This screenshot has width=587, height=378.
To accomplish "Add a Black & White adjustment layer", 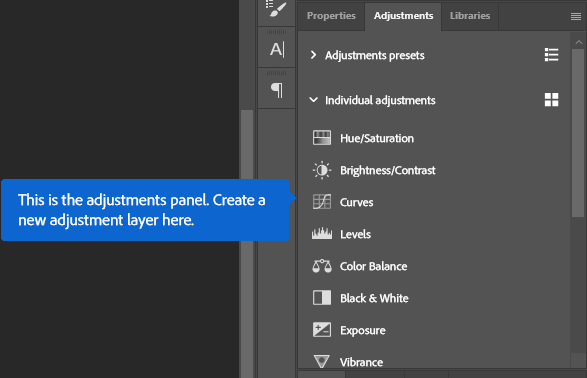I will (374, 298).
